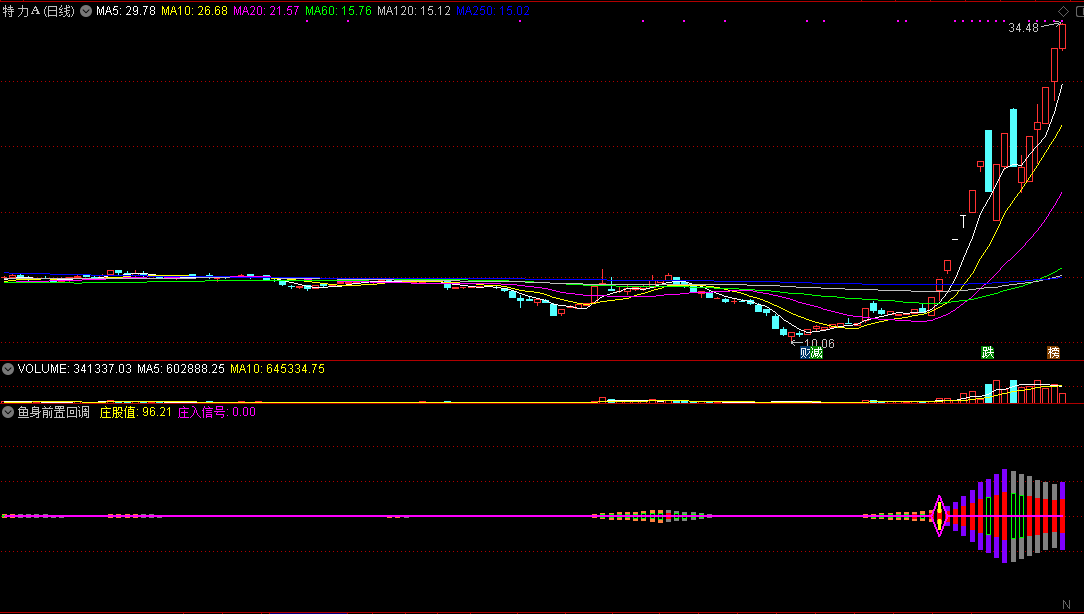Image resolution: width=1084 pixels, height=614 pixels.
Task: Click the 财 finance marker on the chart
Action: (805, 353)
